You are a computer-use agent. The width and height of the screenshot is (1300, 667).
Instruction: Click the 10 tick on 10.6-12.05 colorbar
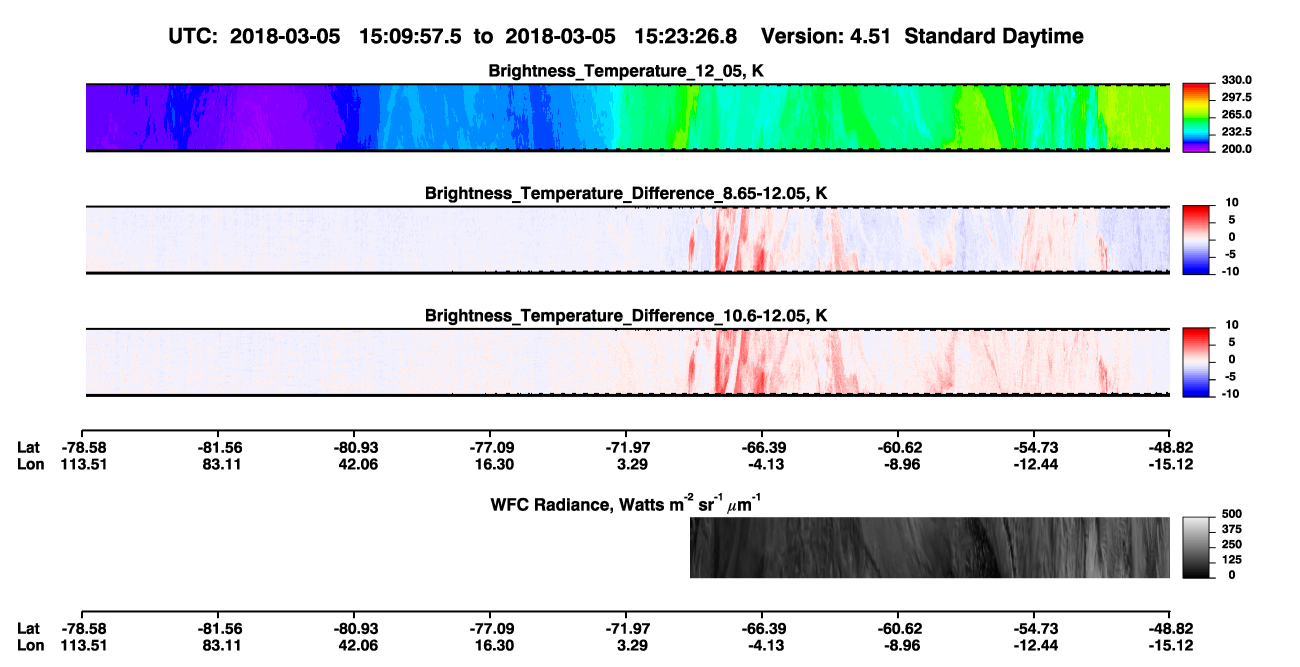click(1230, 325)
